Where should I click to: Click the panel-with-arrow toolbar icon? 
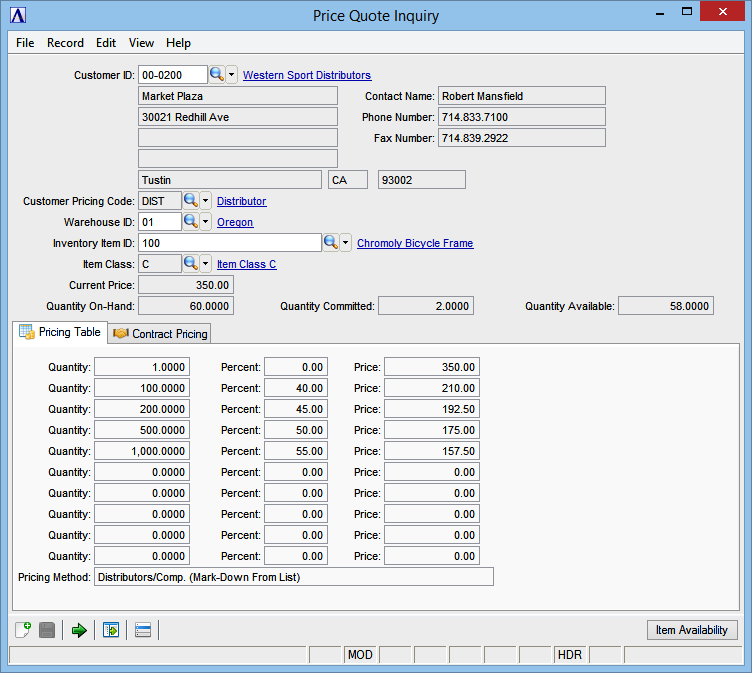tap(111, 630)
